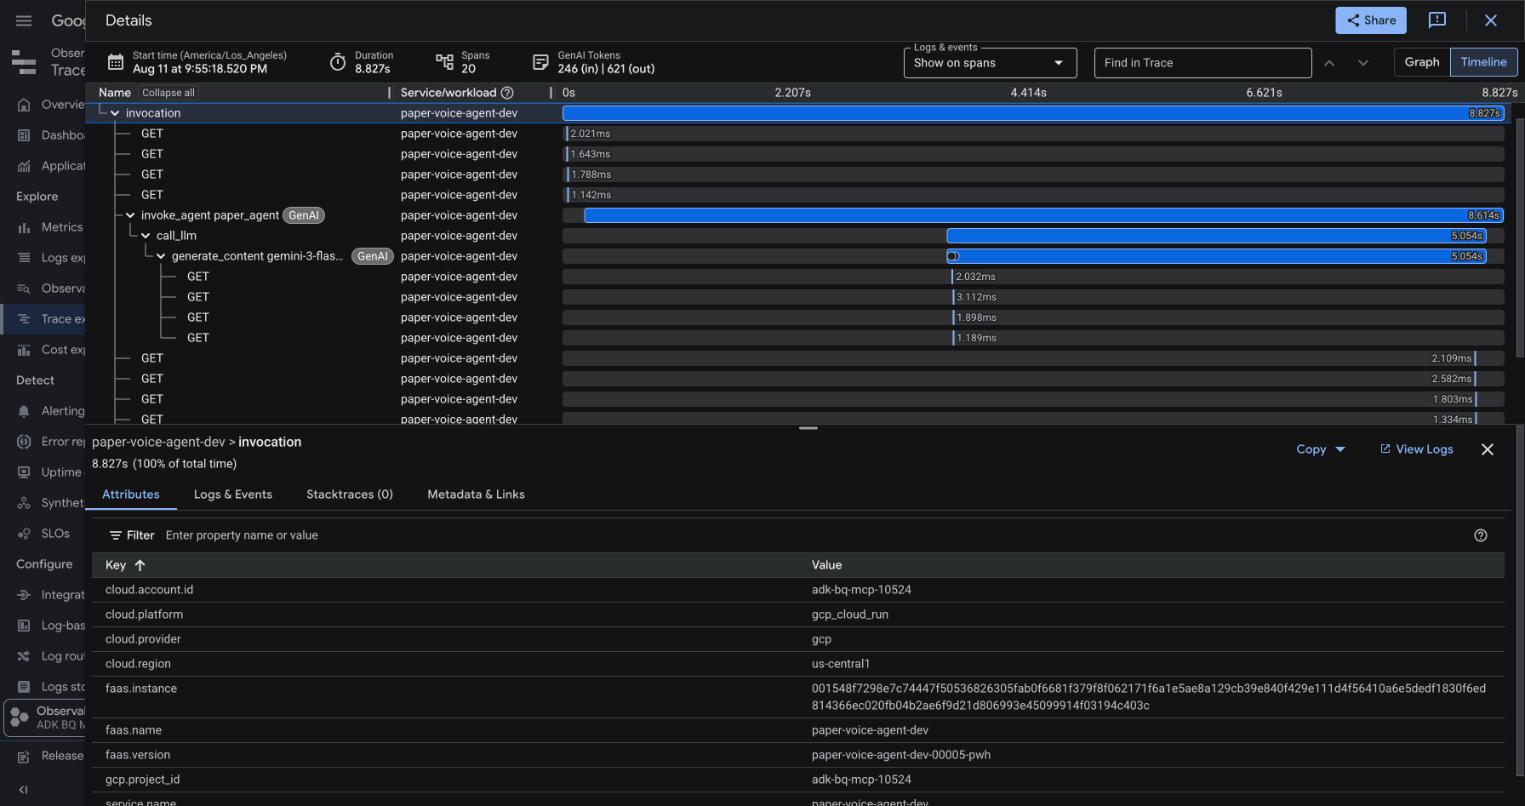Select the Attributes tab
The width and height of the screenshot is (1525, 806).
coord(131,494)
